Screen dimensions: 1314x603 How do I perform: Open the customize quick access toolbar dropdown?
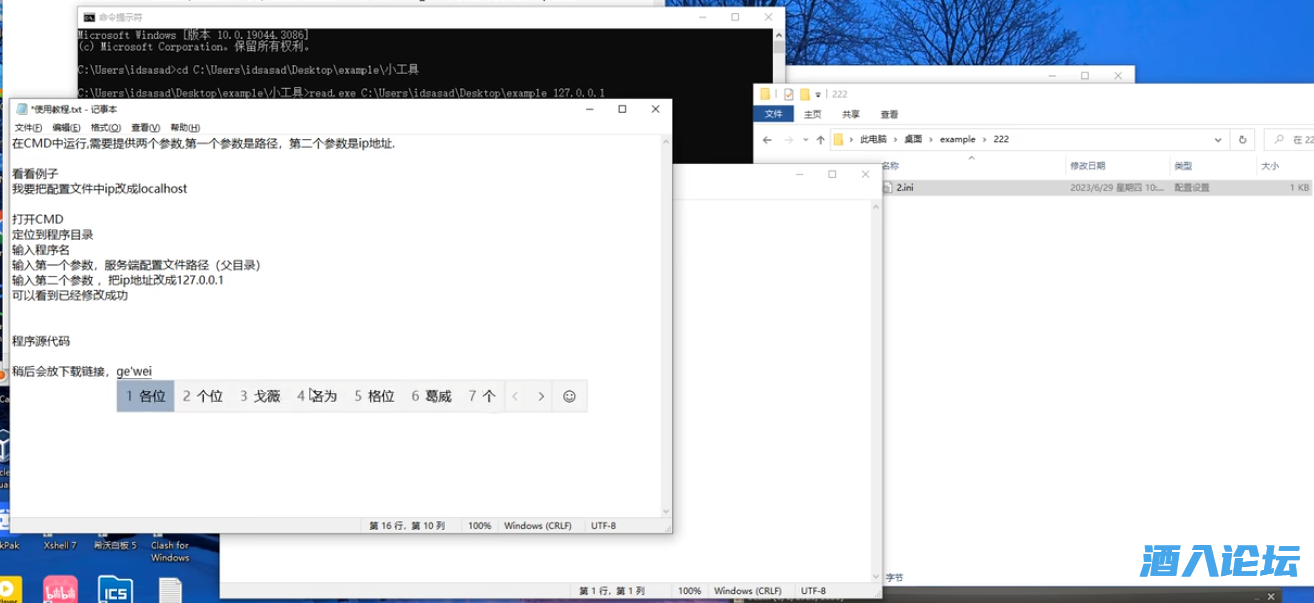click(x=818, y=94)
